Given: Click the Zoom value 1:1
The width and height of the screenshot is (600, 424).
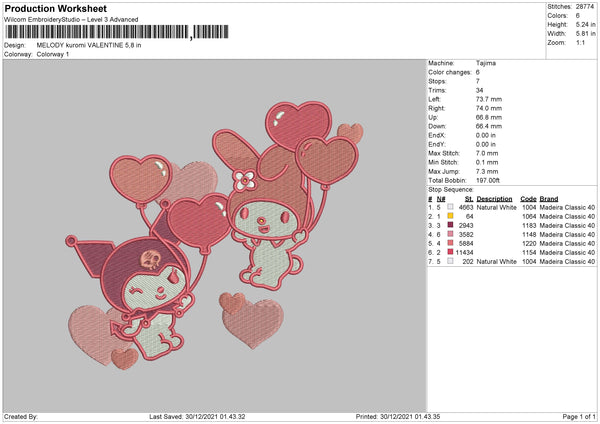Looking at the screenshot, I should pos(580,42).
